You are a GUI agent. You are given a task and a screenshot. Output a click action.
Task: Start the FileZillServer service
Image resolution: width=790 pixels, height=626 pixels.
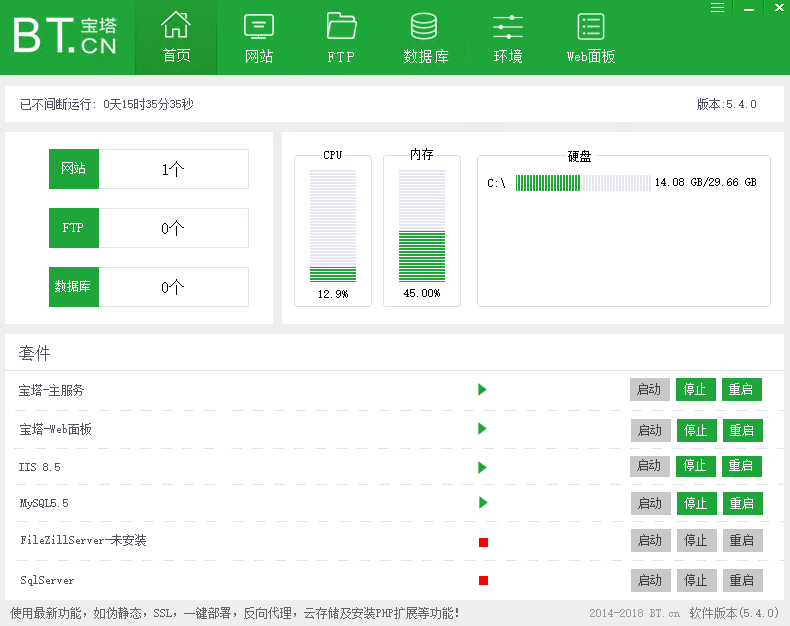(650, 541)
